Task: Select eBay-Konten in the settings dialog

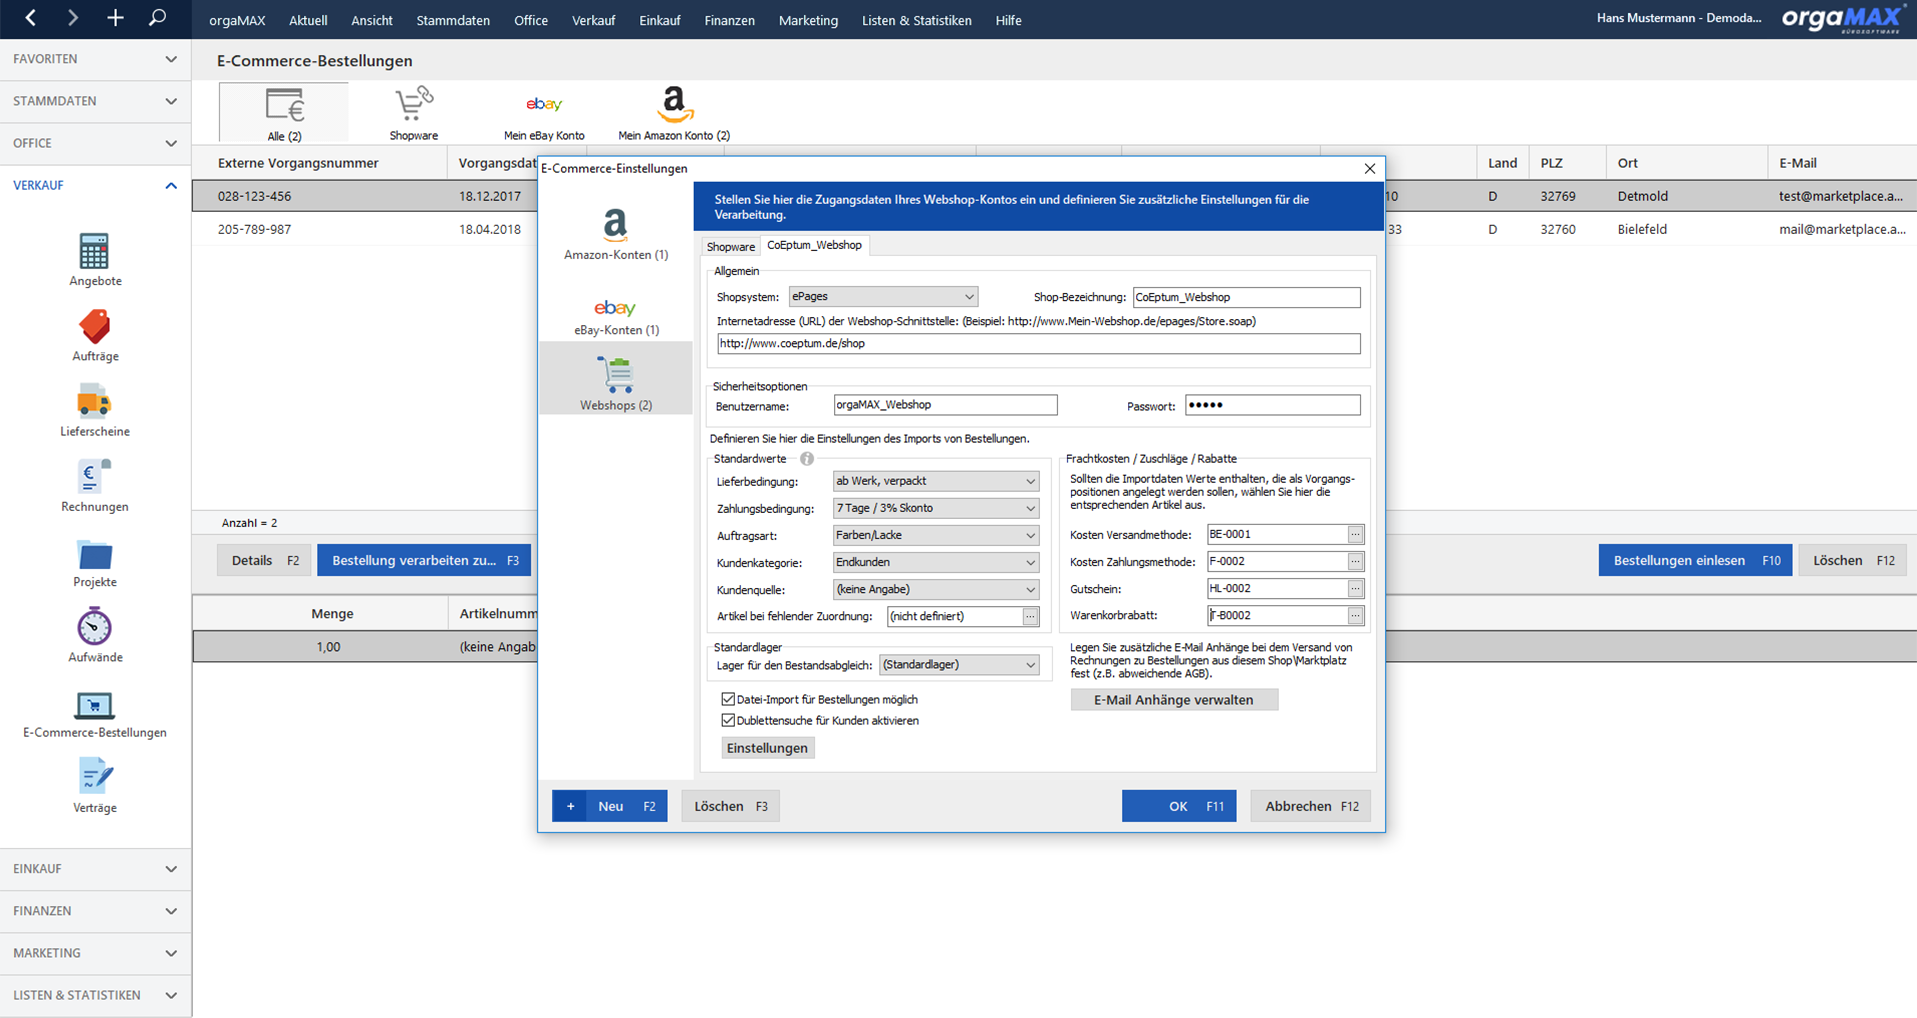Action: [616, 316]
